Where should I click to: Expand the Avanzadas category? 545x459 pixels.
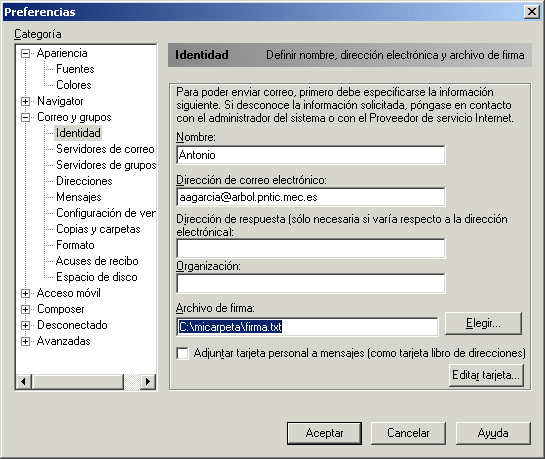(x=25, y=341)
